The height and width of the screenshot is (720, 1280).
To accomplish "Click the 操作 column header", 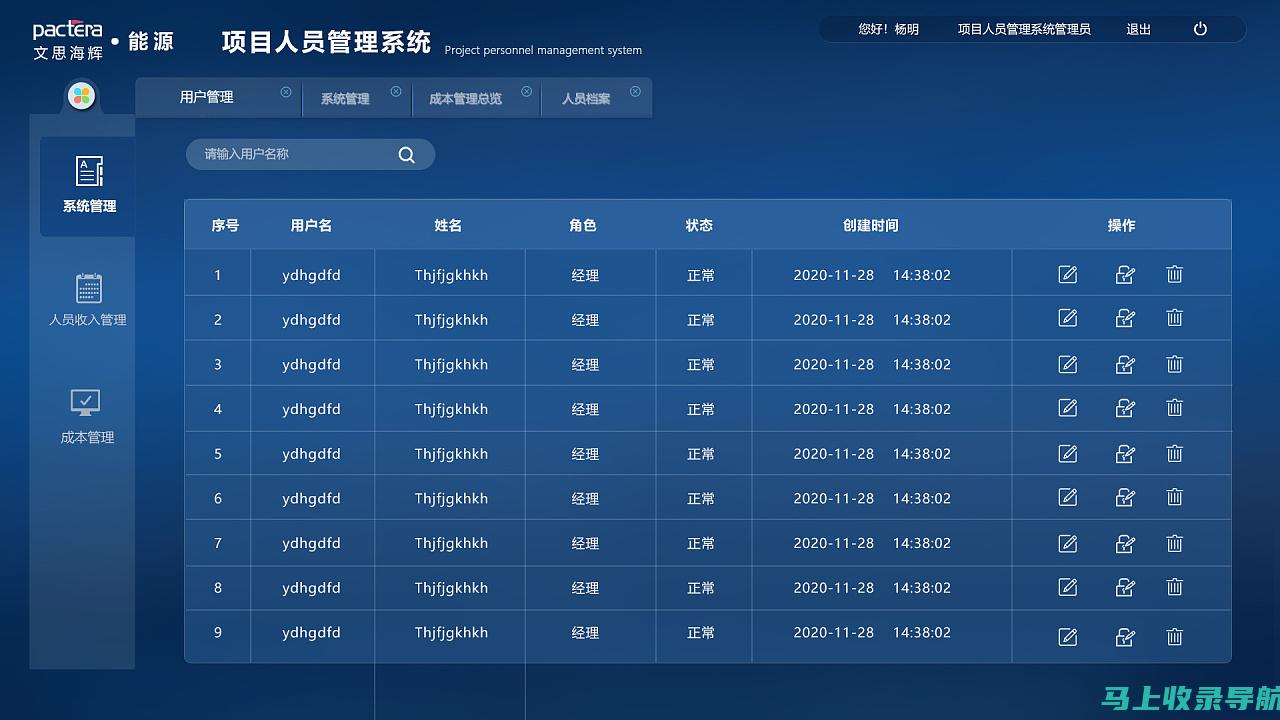I will click(1121, 225).
